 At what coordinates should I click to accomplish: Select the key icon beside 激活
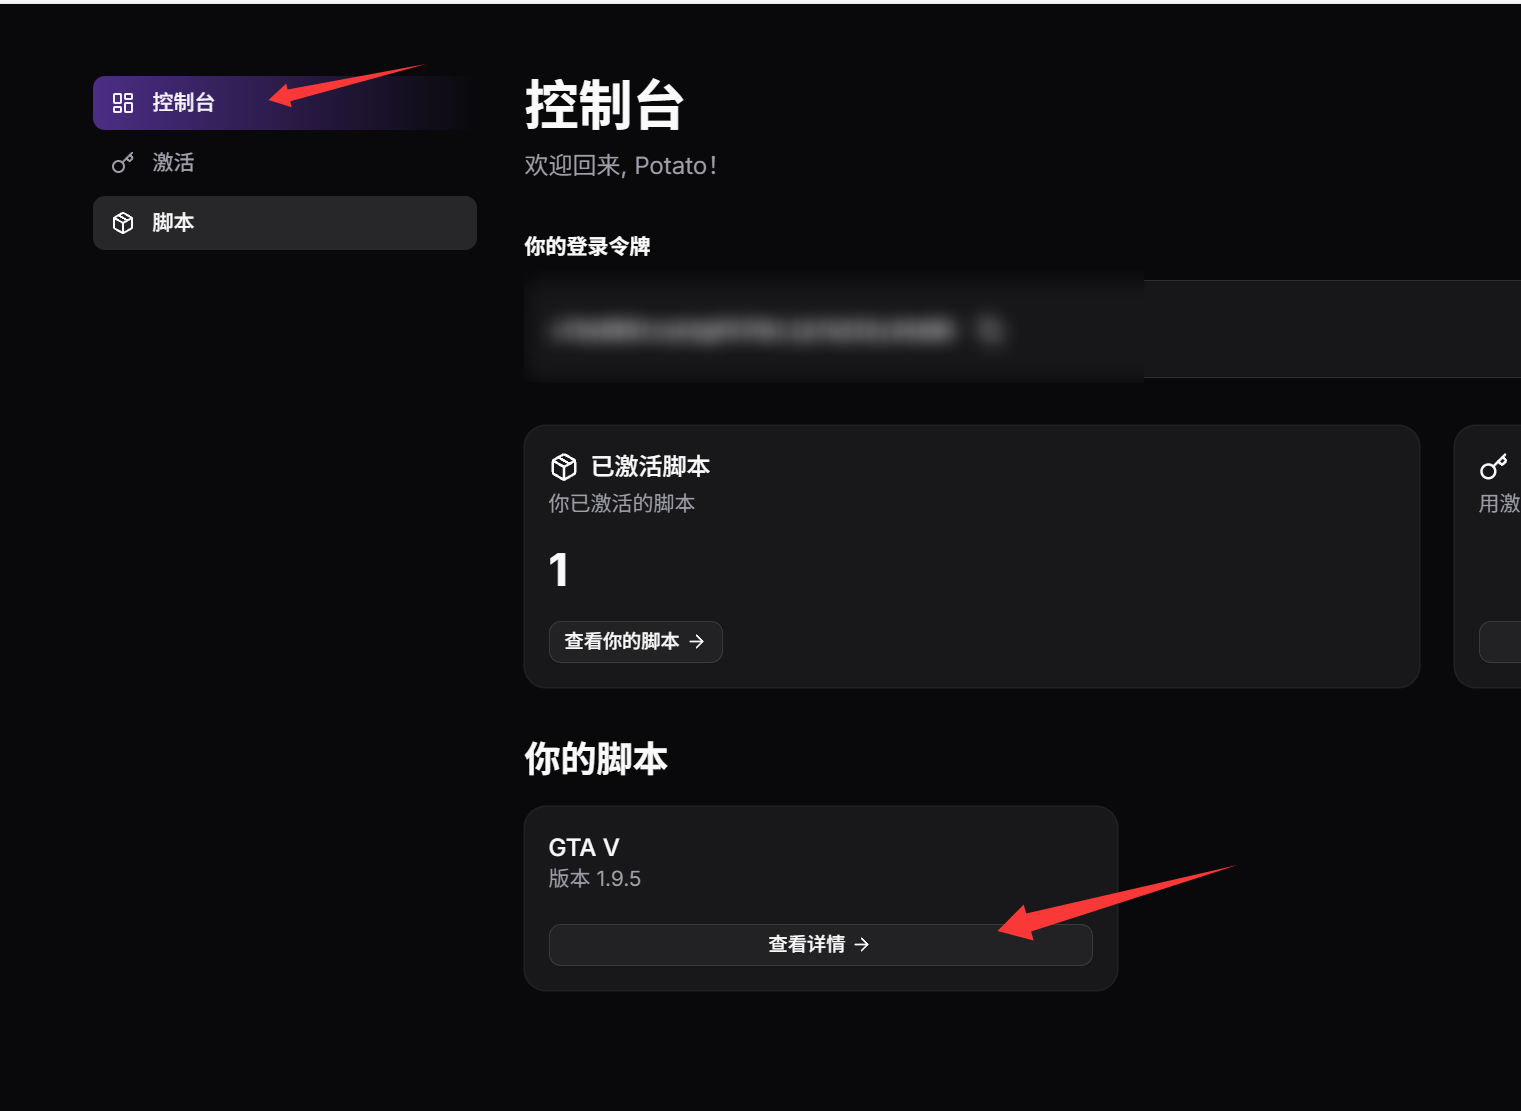[123, 163]
